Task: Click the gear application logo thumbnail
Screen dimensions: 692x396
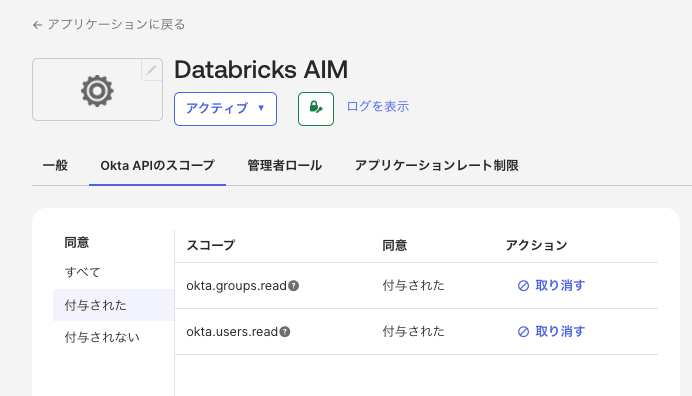Action: tap(97, 90)
